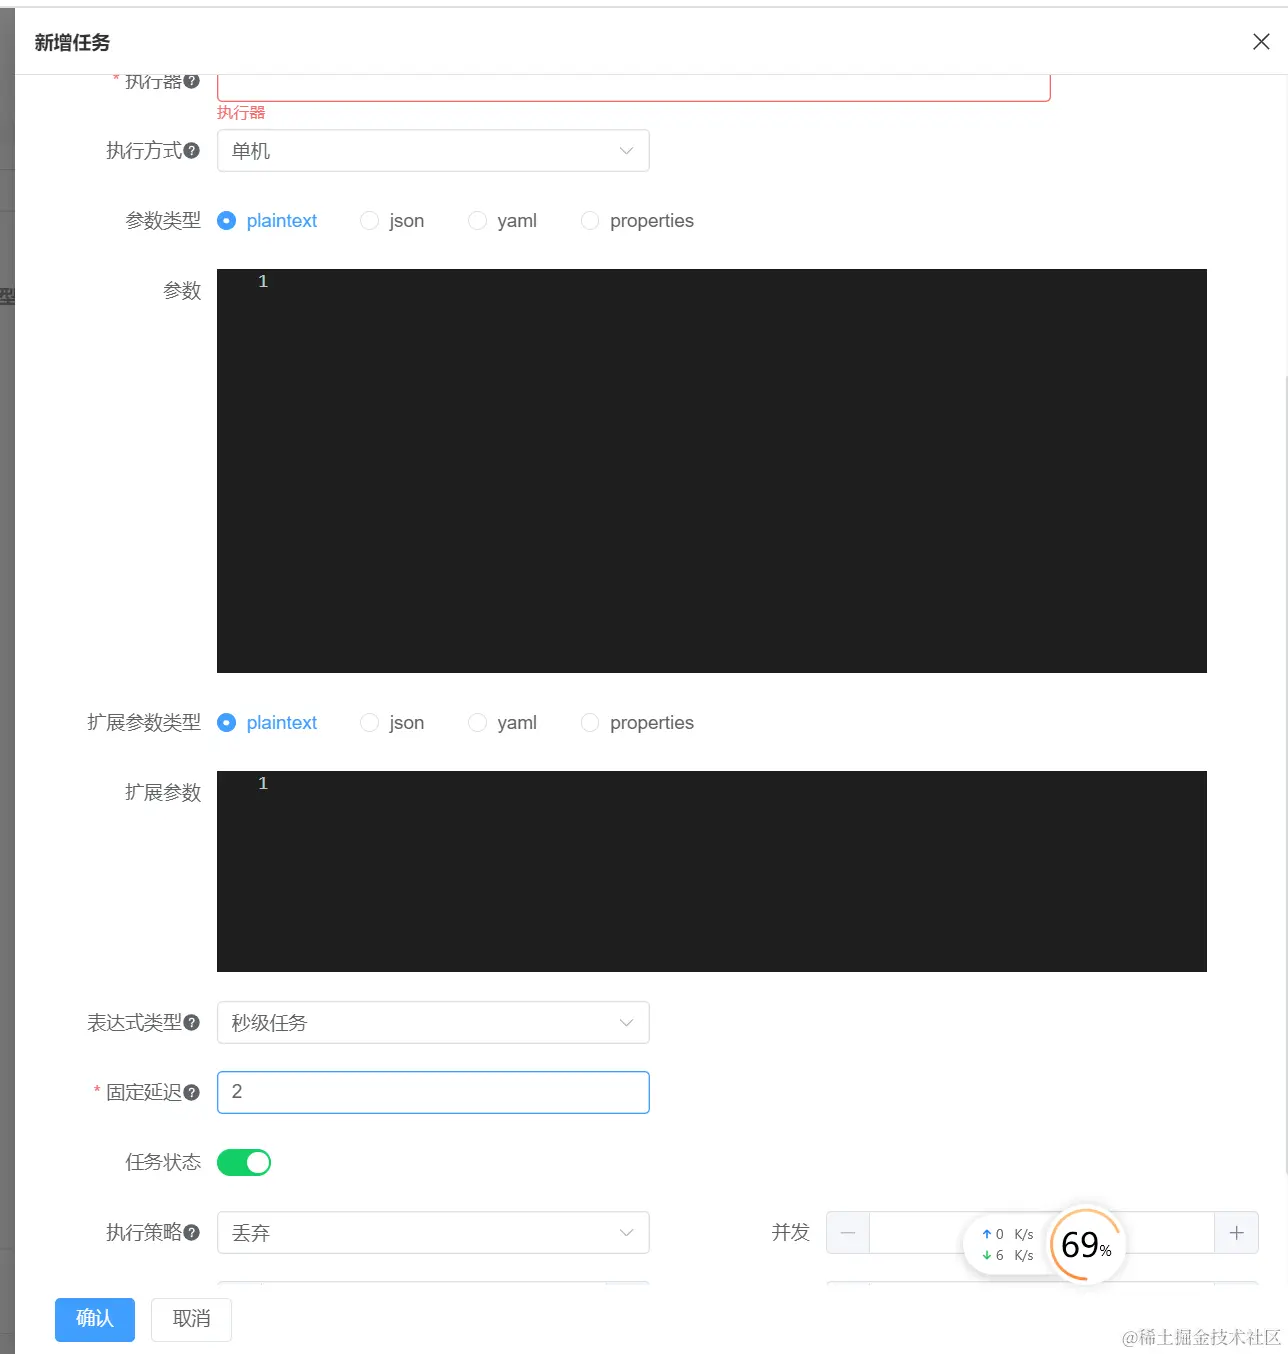Click the network speed indicator widget
1288x1354 pixels.
[1007, 1245]
